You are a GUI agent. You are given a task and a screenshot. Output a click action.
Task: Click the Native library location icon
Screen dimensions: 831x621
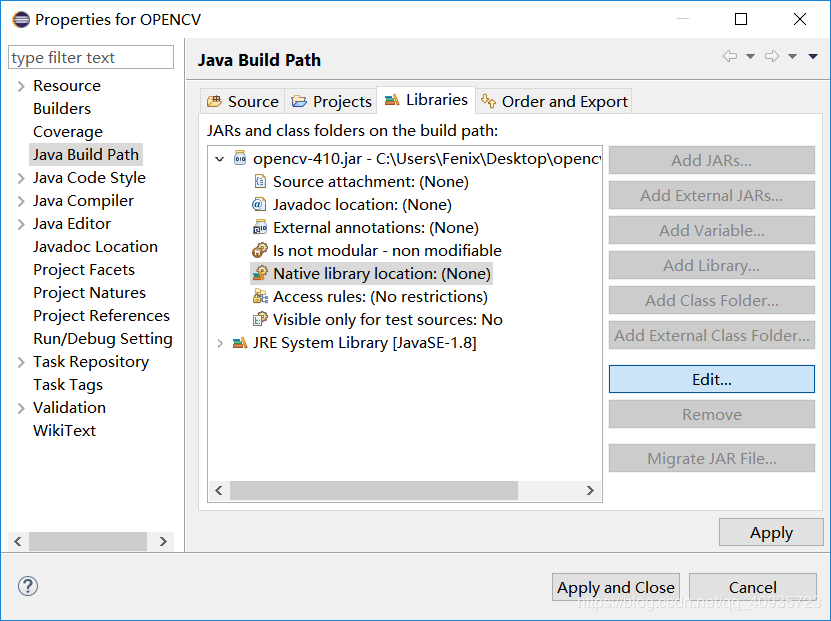pyautogui.click(x=260, y=274)
